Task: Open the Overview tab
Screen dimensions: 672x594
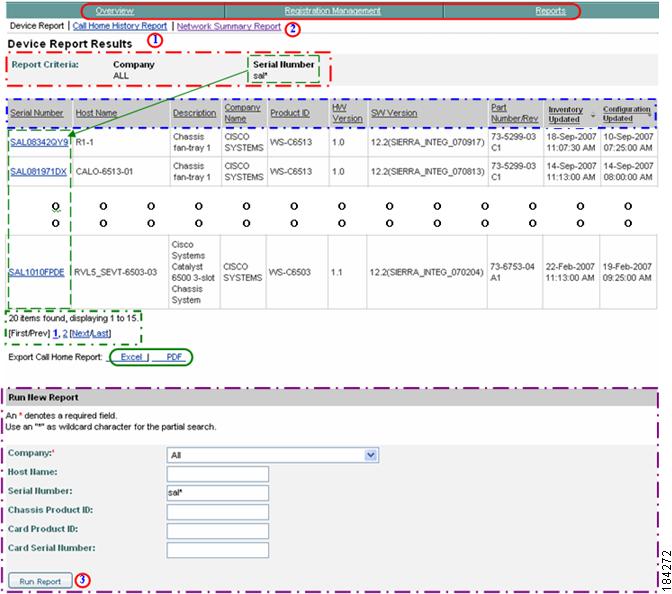Action: pos(114,11)
